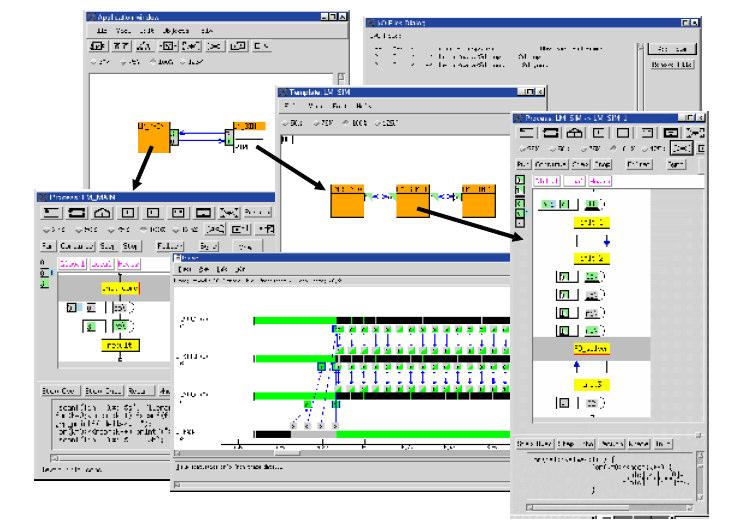
Task: Select the middle orange block in Template LM_SIM canvas
Action: [413, 201]
